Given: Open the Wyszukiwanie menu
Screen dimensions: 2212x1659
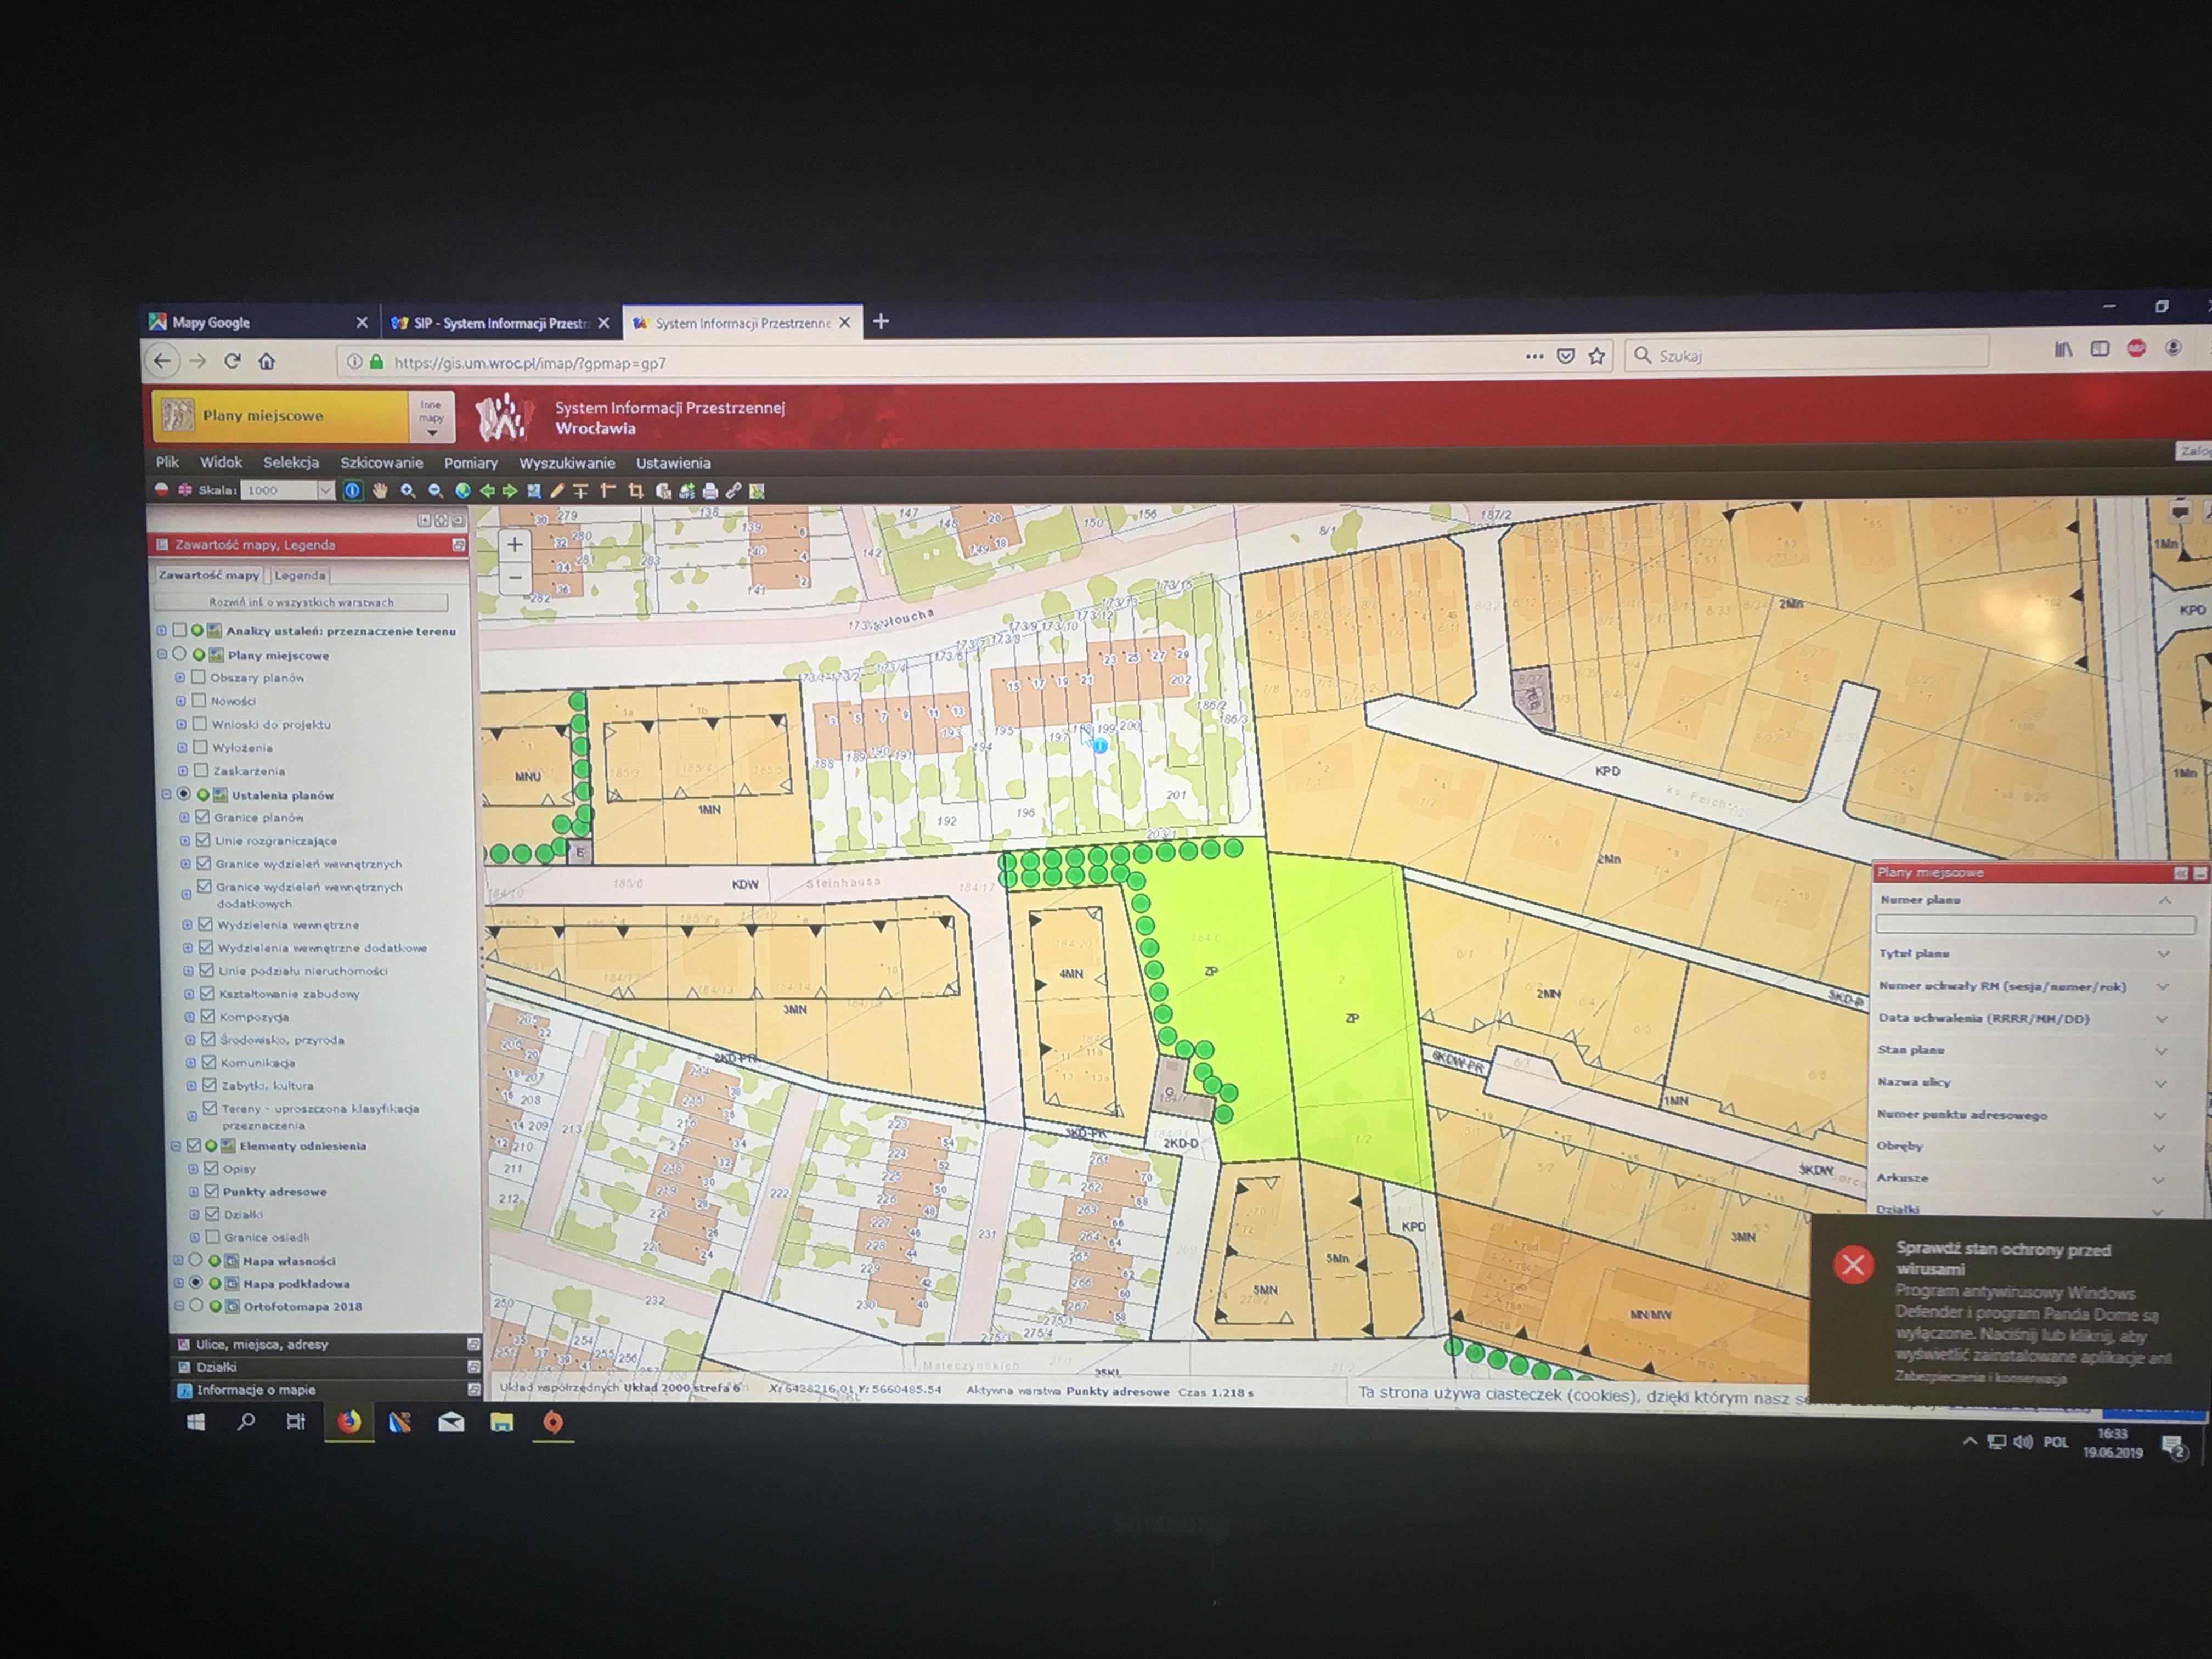Looking at the screenshot, I should point(567,463).
